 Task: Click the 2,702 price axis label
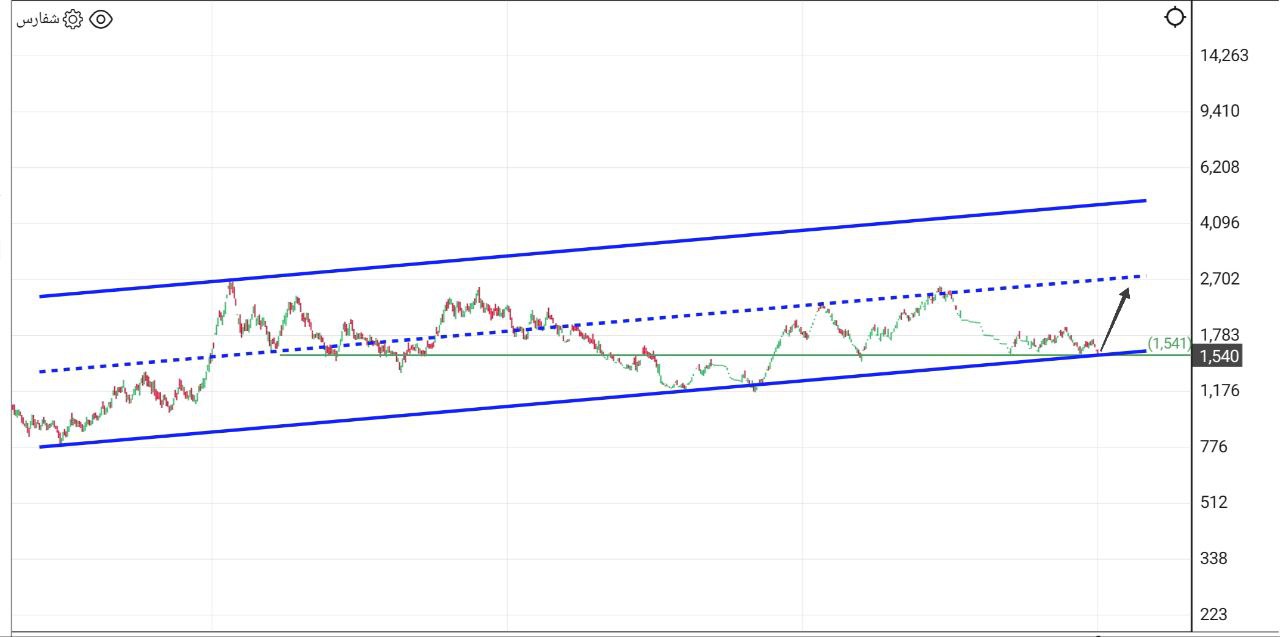(x=1220, y=279)
